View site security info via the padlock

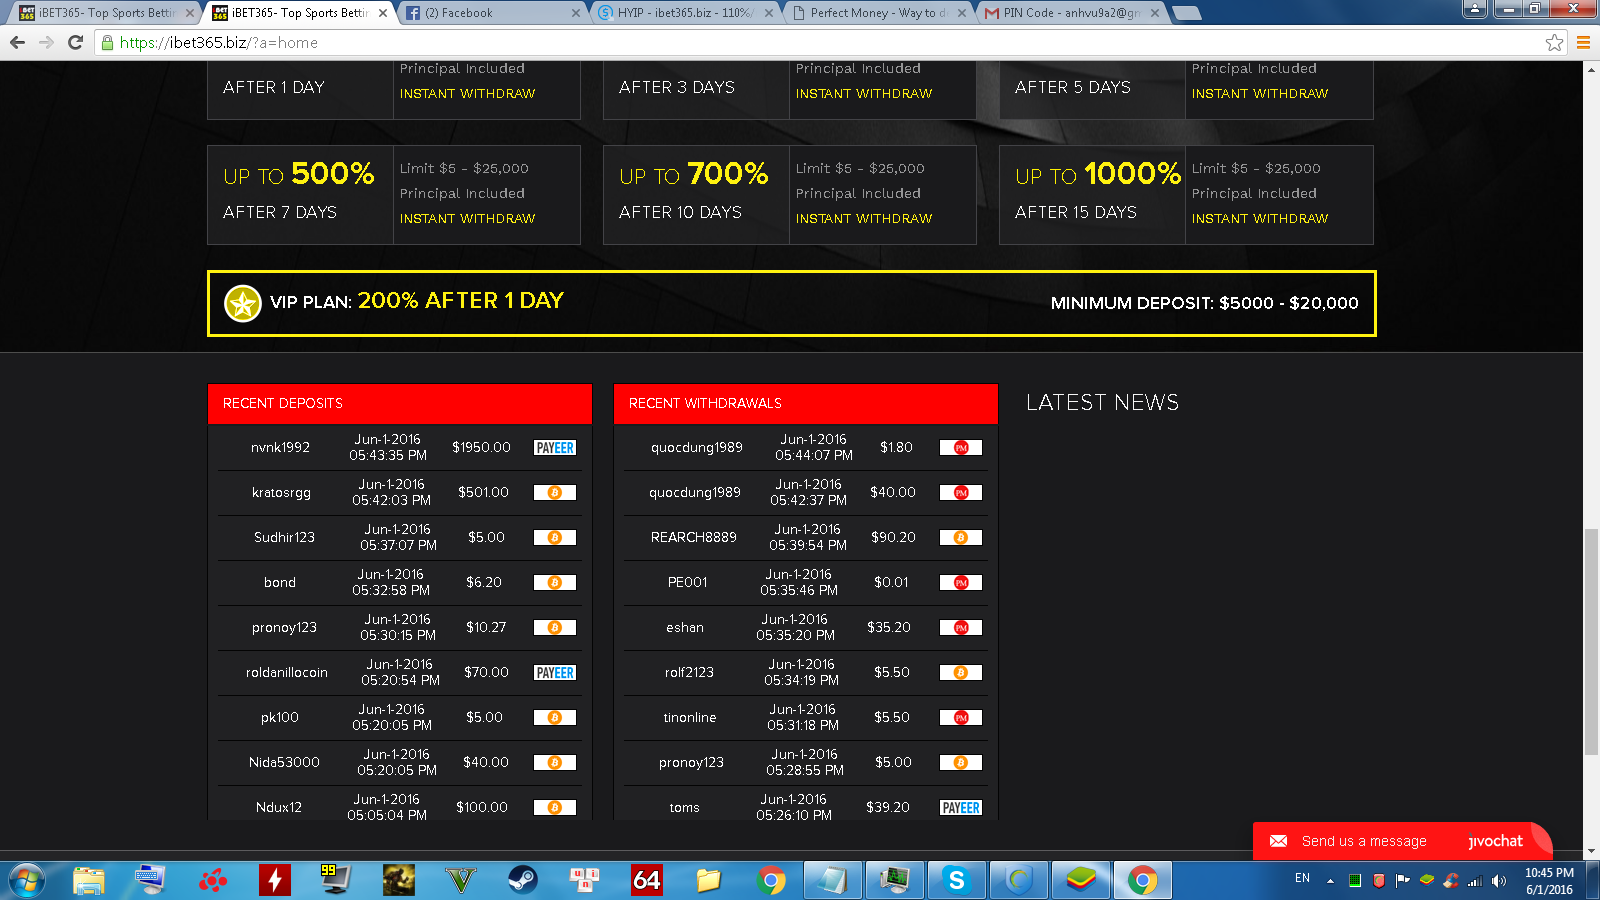[x=108, y=43]
